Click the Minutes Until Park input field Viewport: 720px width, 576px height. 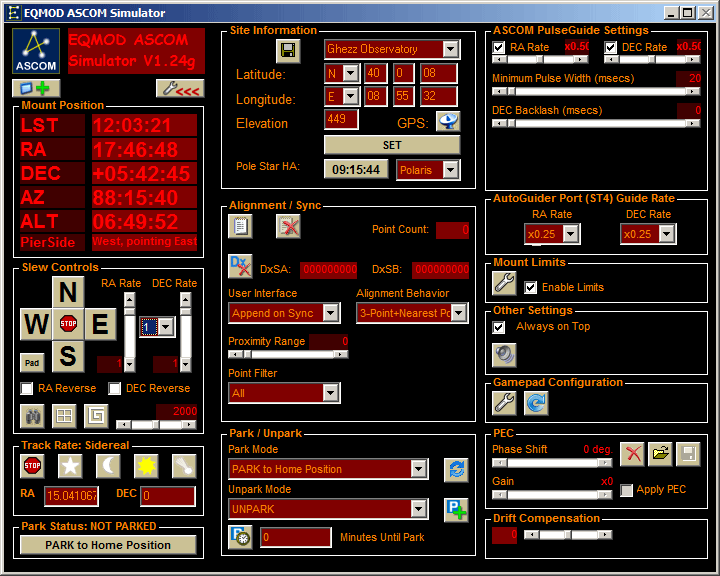(296, 537)
